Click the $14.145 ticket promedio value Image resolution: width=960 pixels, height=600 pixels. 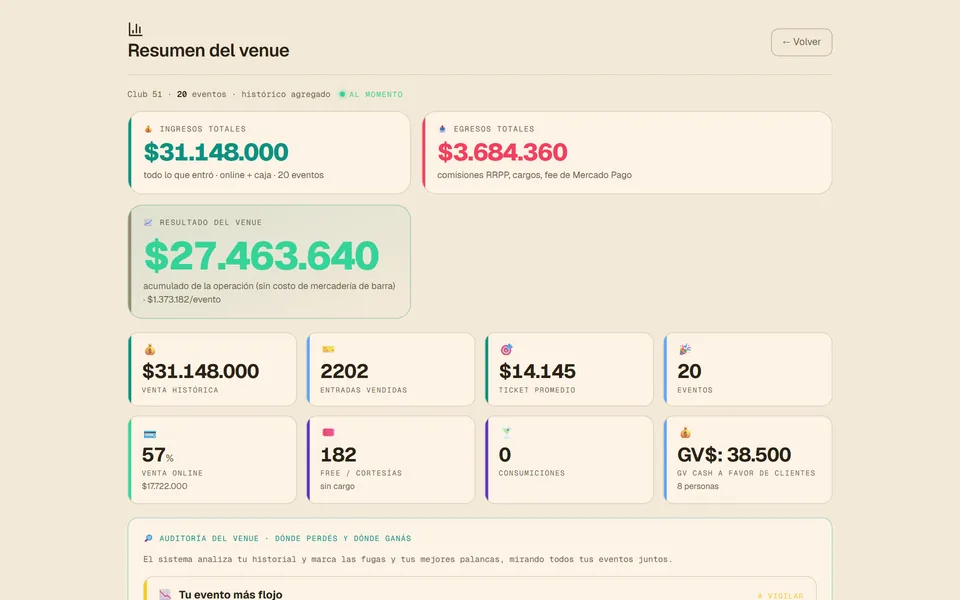click(x=538, y=371)
